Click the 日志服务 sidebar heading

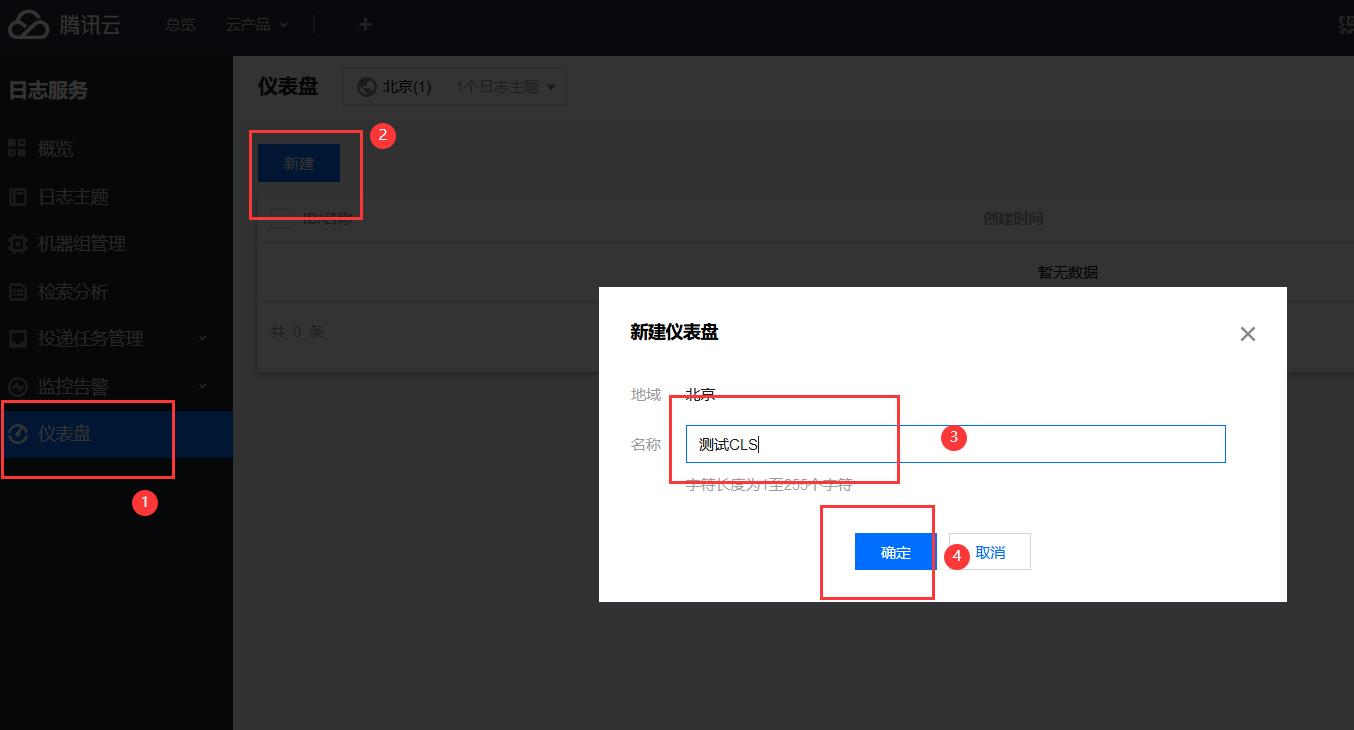click(x=48, y=90)
